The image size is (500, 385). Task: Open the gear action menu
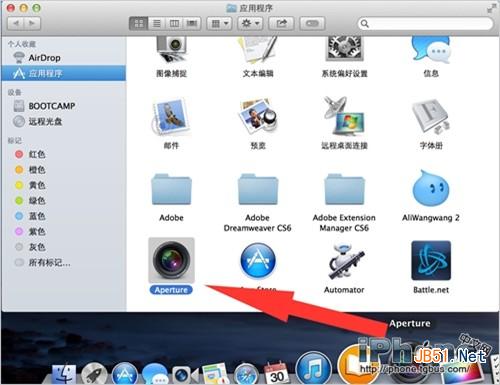pos(250,23)
